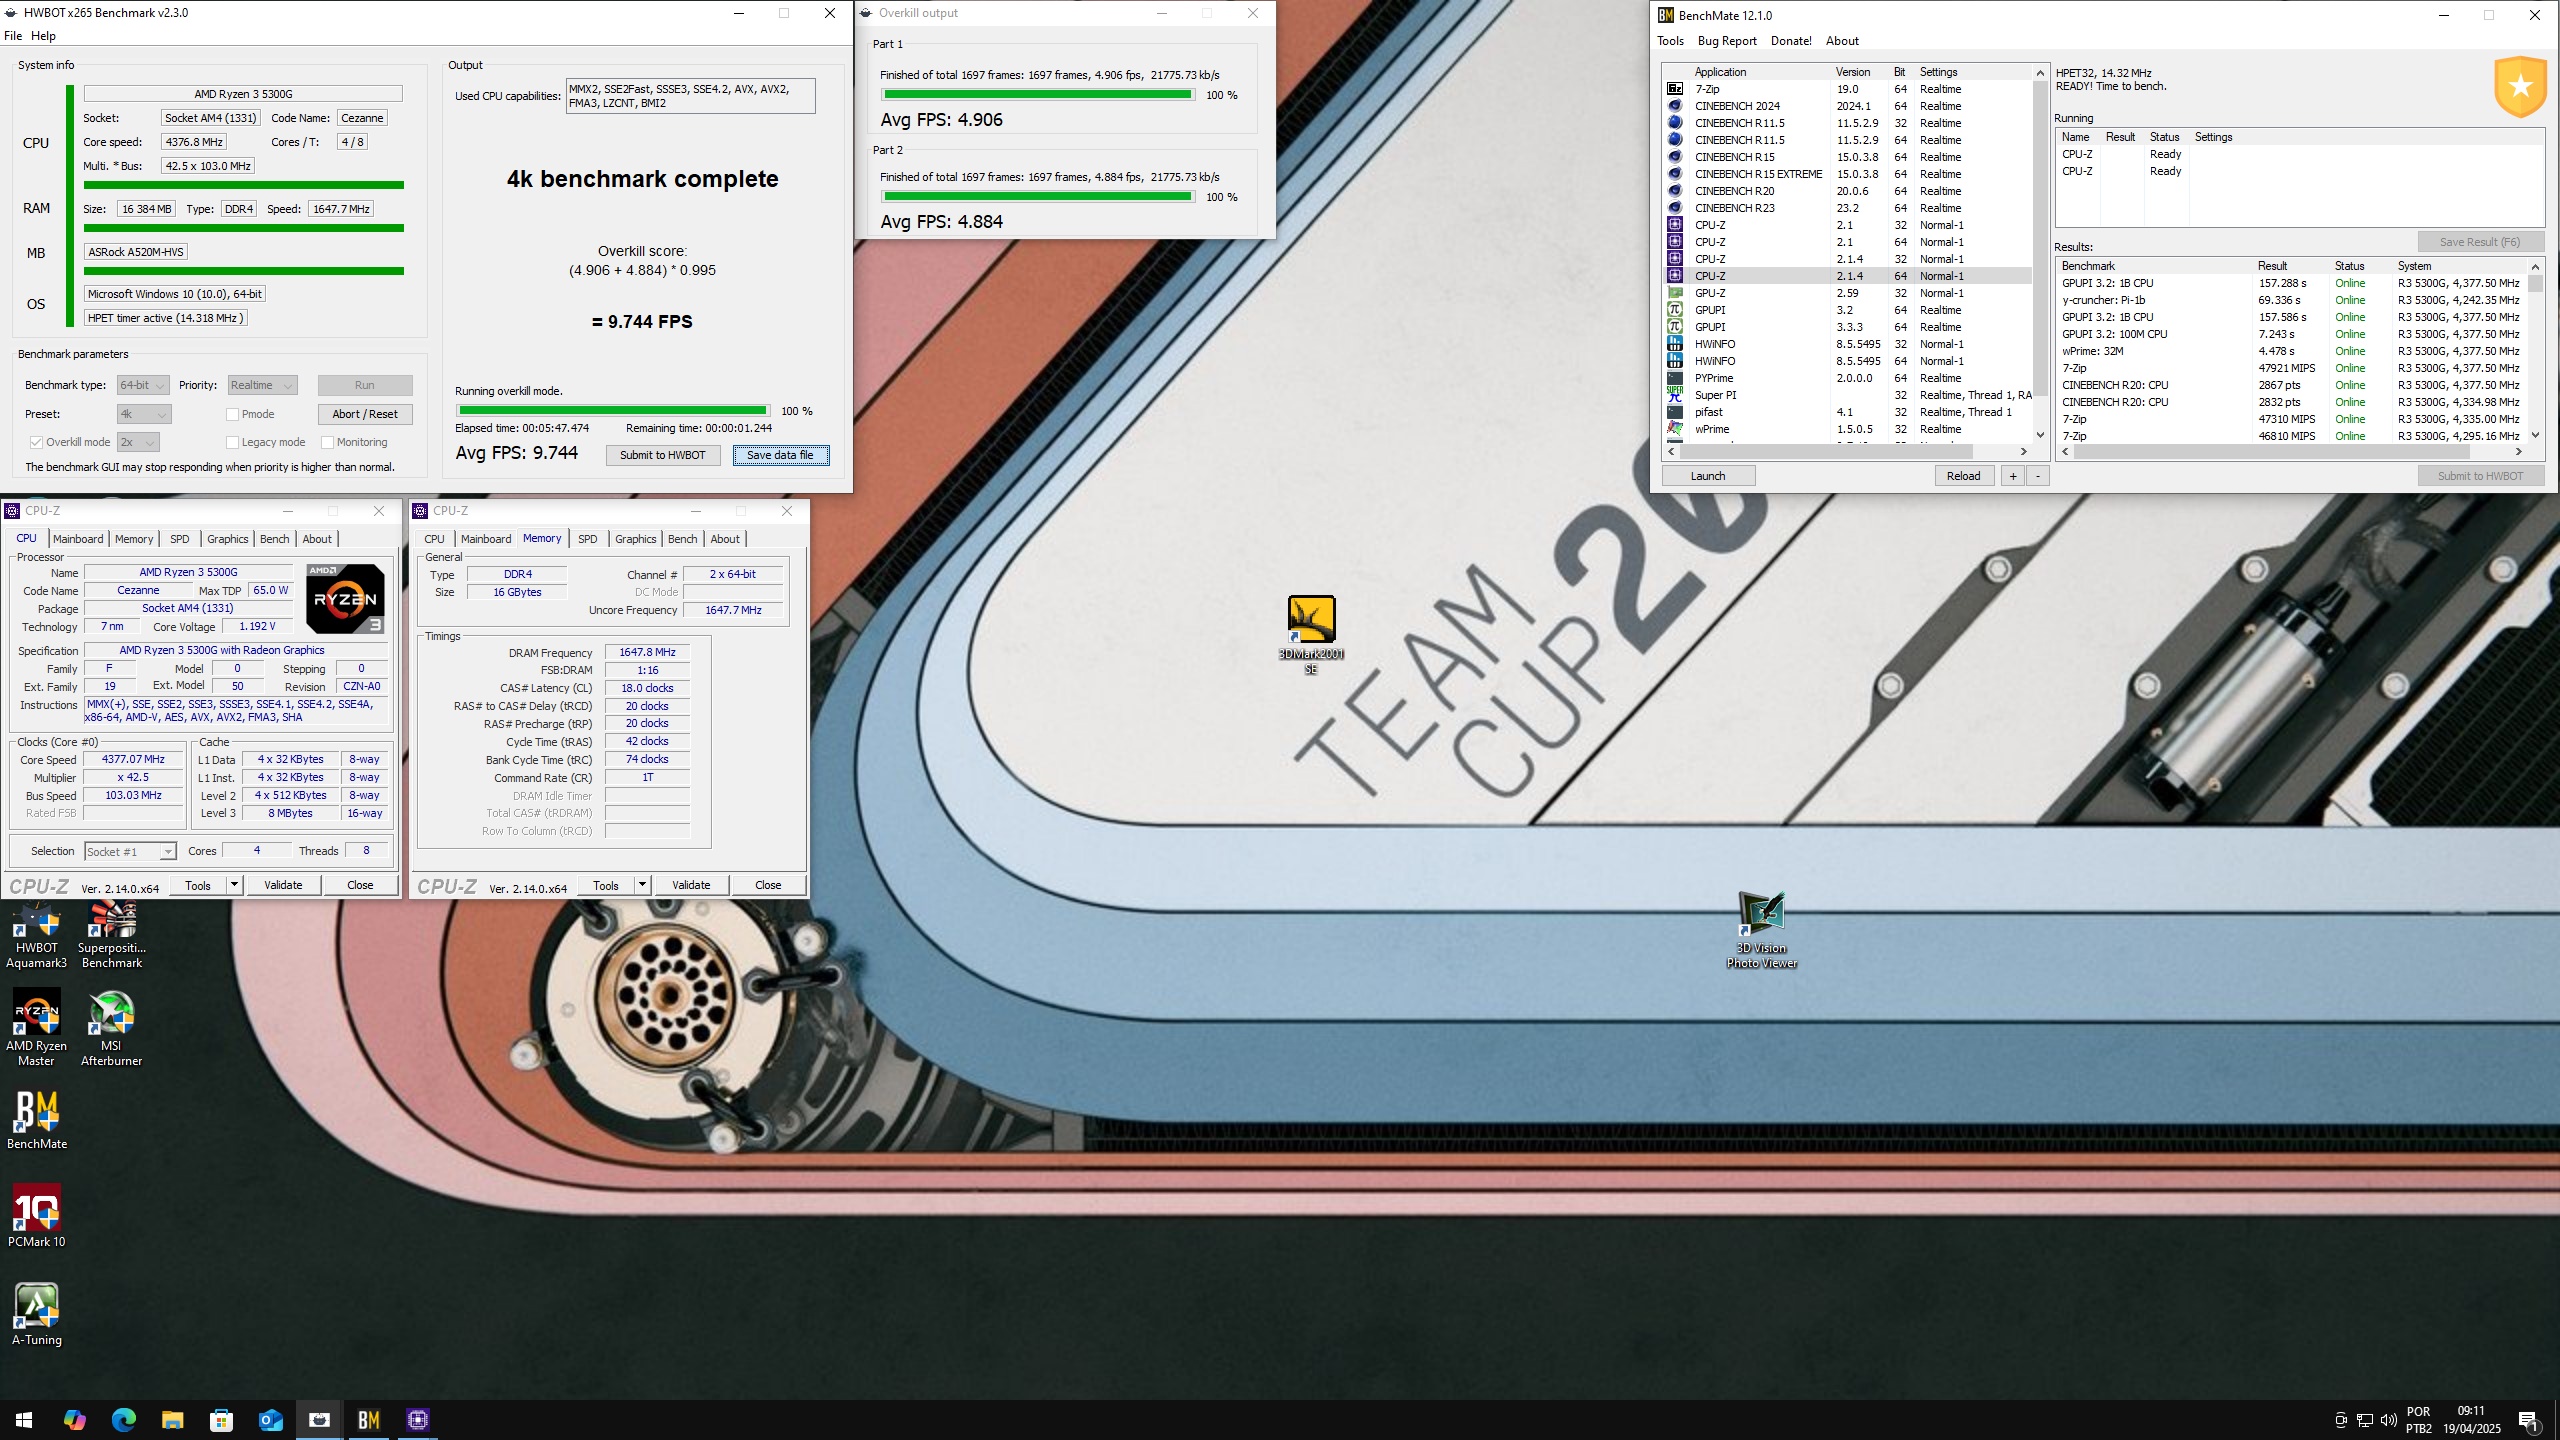2560x1440 pixels.
Task: Click the 7-Zip application icon in BenchMate list
Action: tap(1675, 89)
